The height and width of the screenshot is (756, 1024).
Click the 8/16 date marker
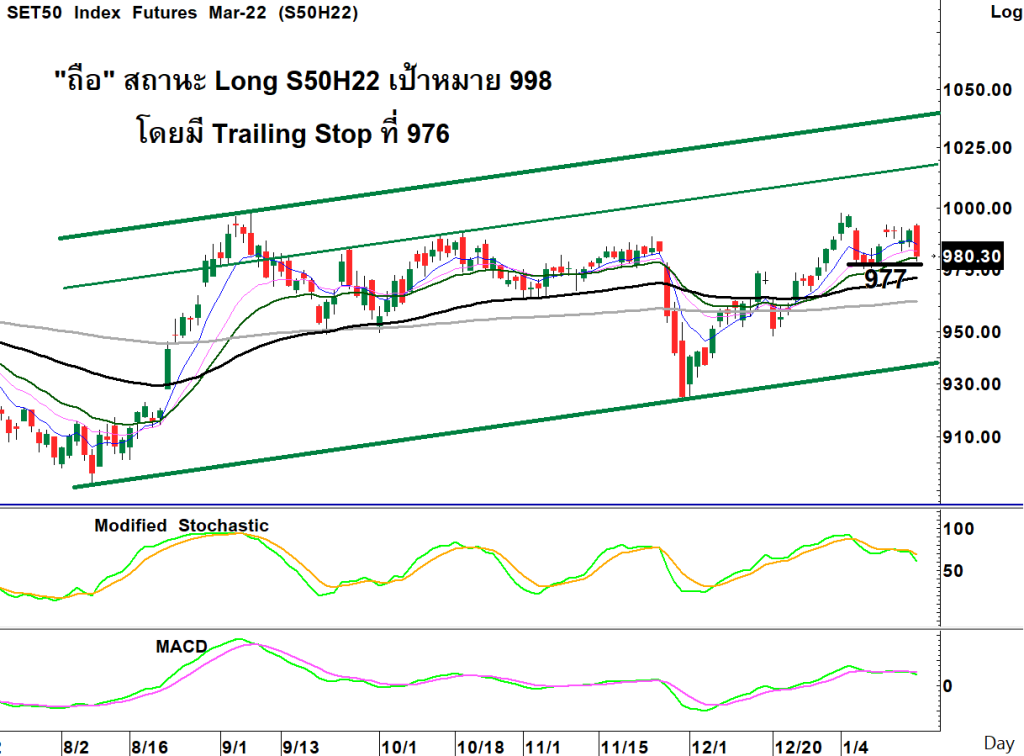click(150, 747)
